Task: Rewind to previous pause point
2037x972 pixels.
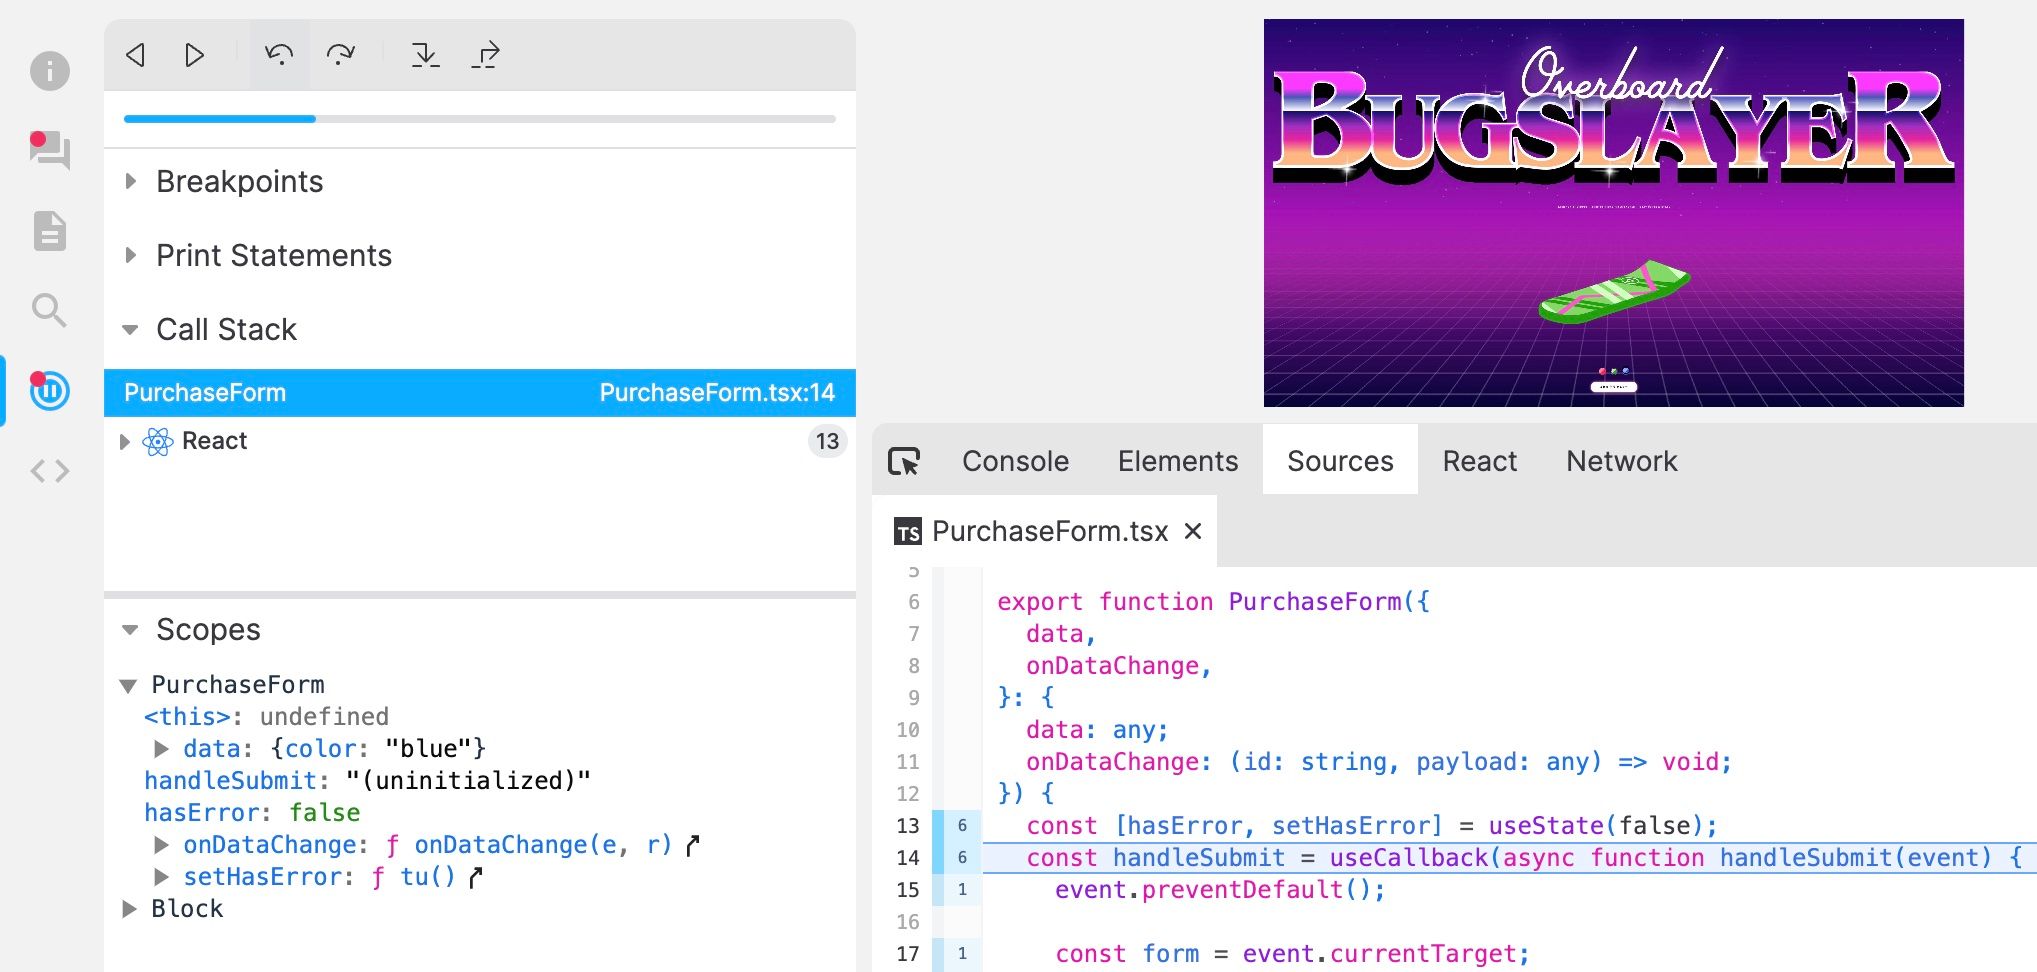Action: tap(136, 54)
